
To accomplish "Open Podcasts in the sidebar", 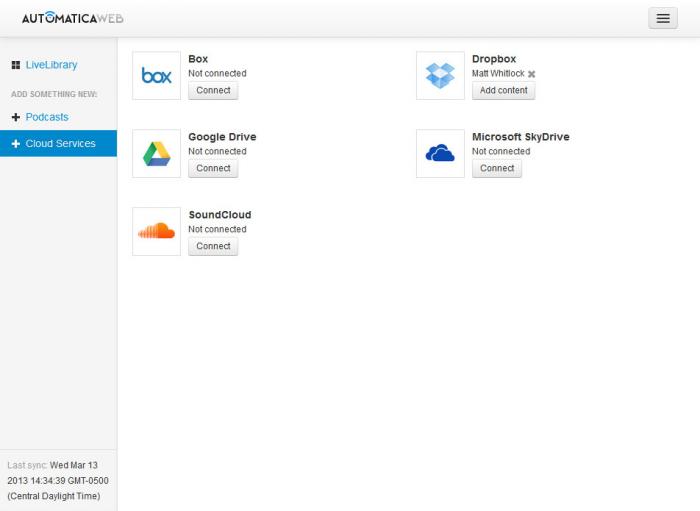I will coord(47,117).
